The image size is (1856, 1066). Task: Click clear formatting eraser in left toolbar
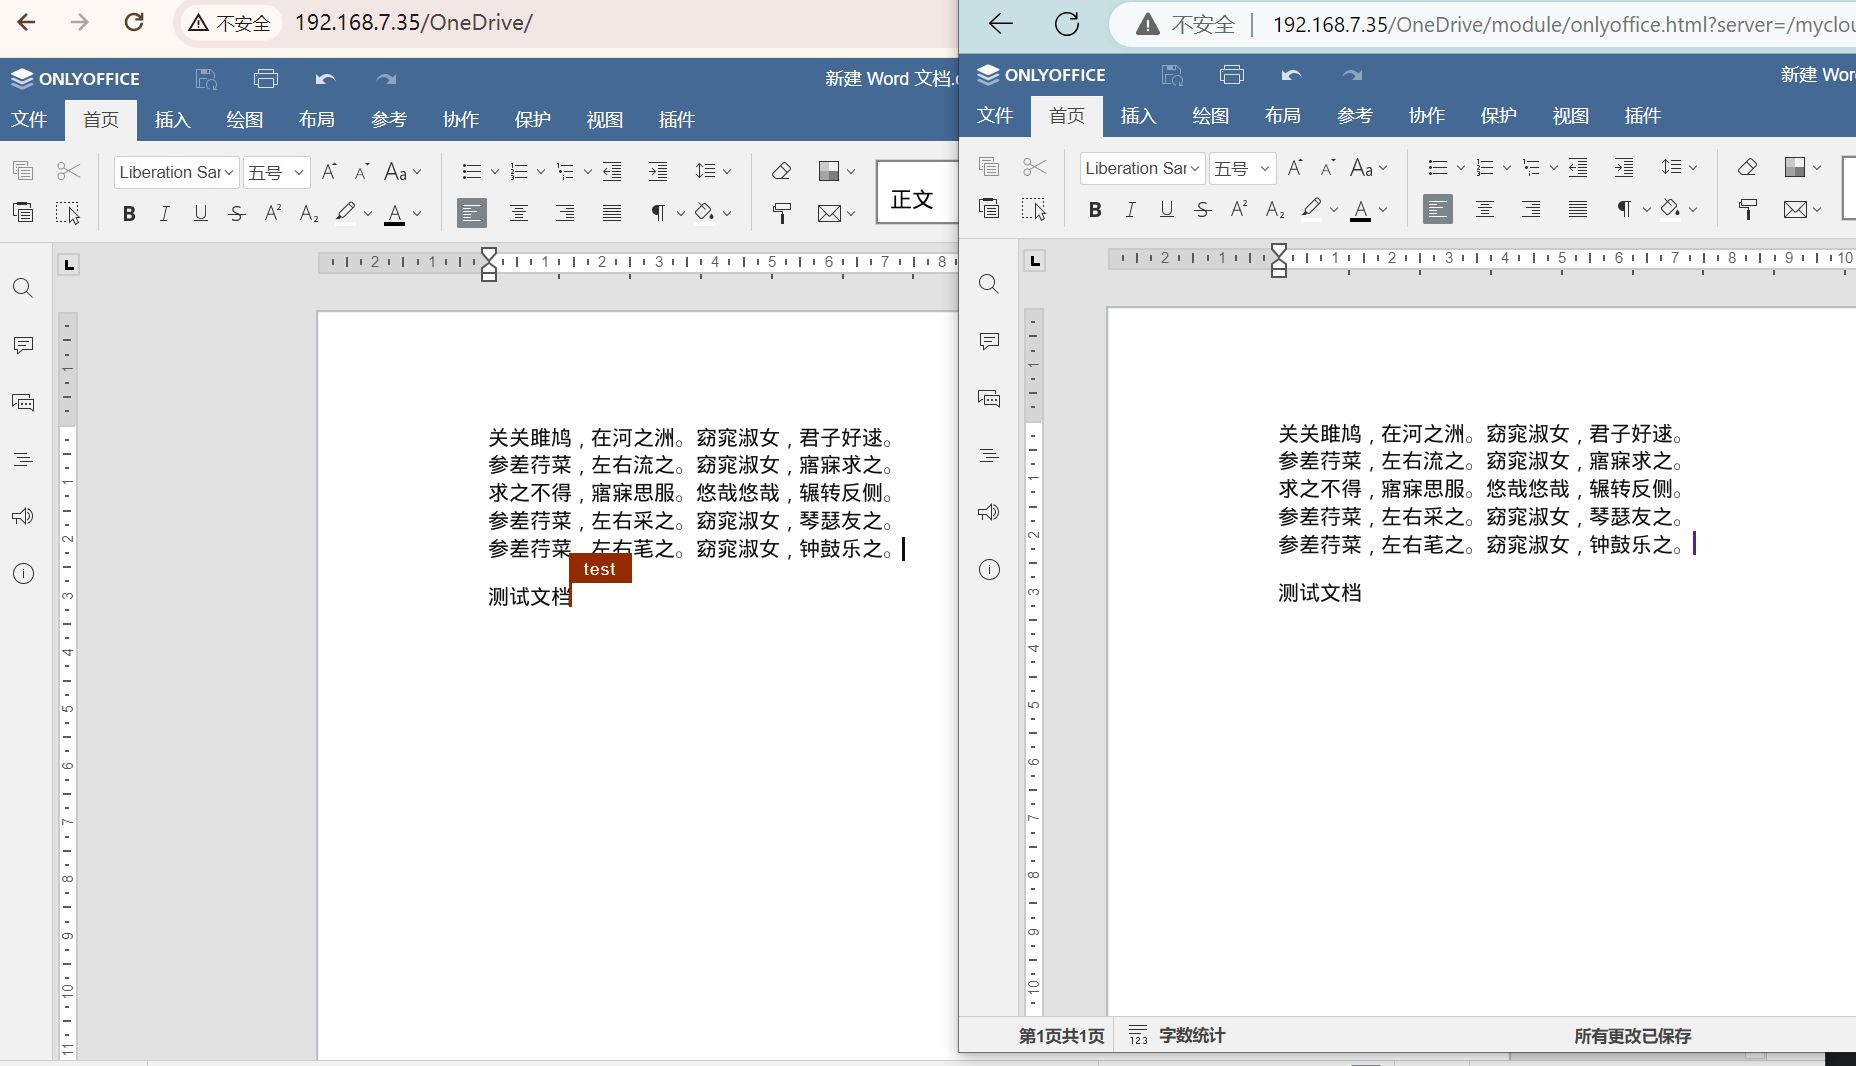click(x=781, y=172)
